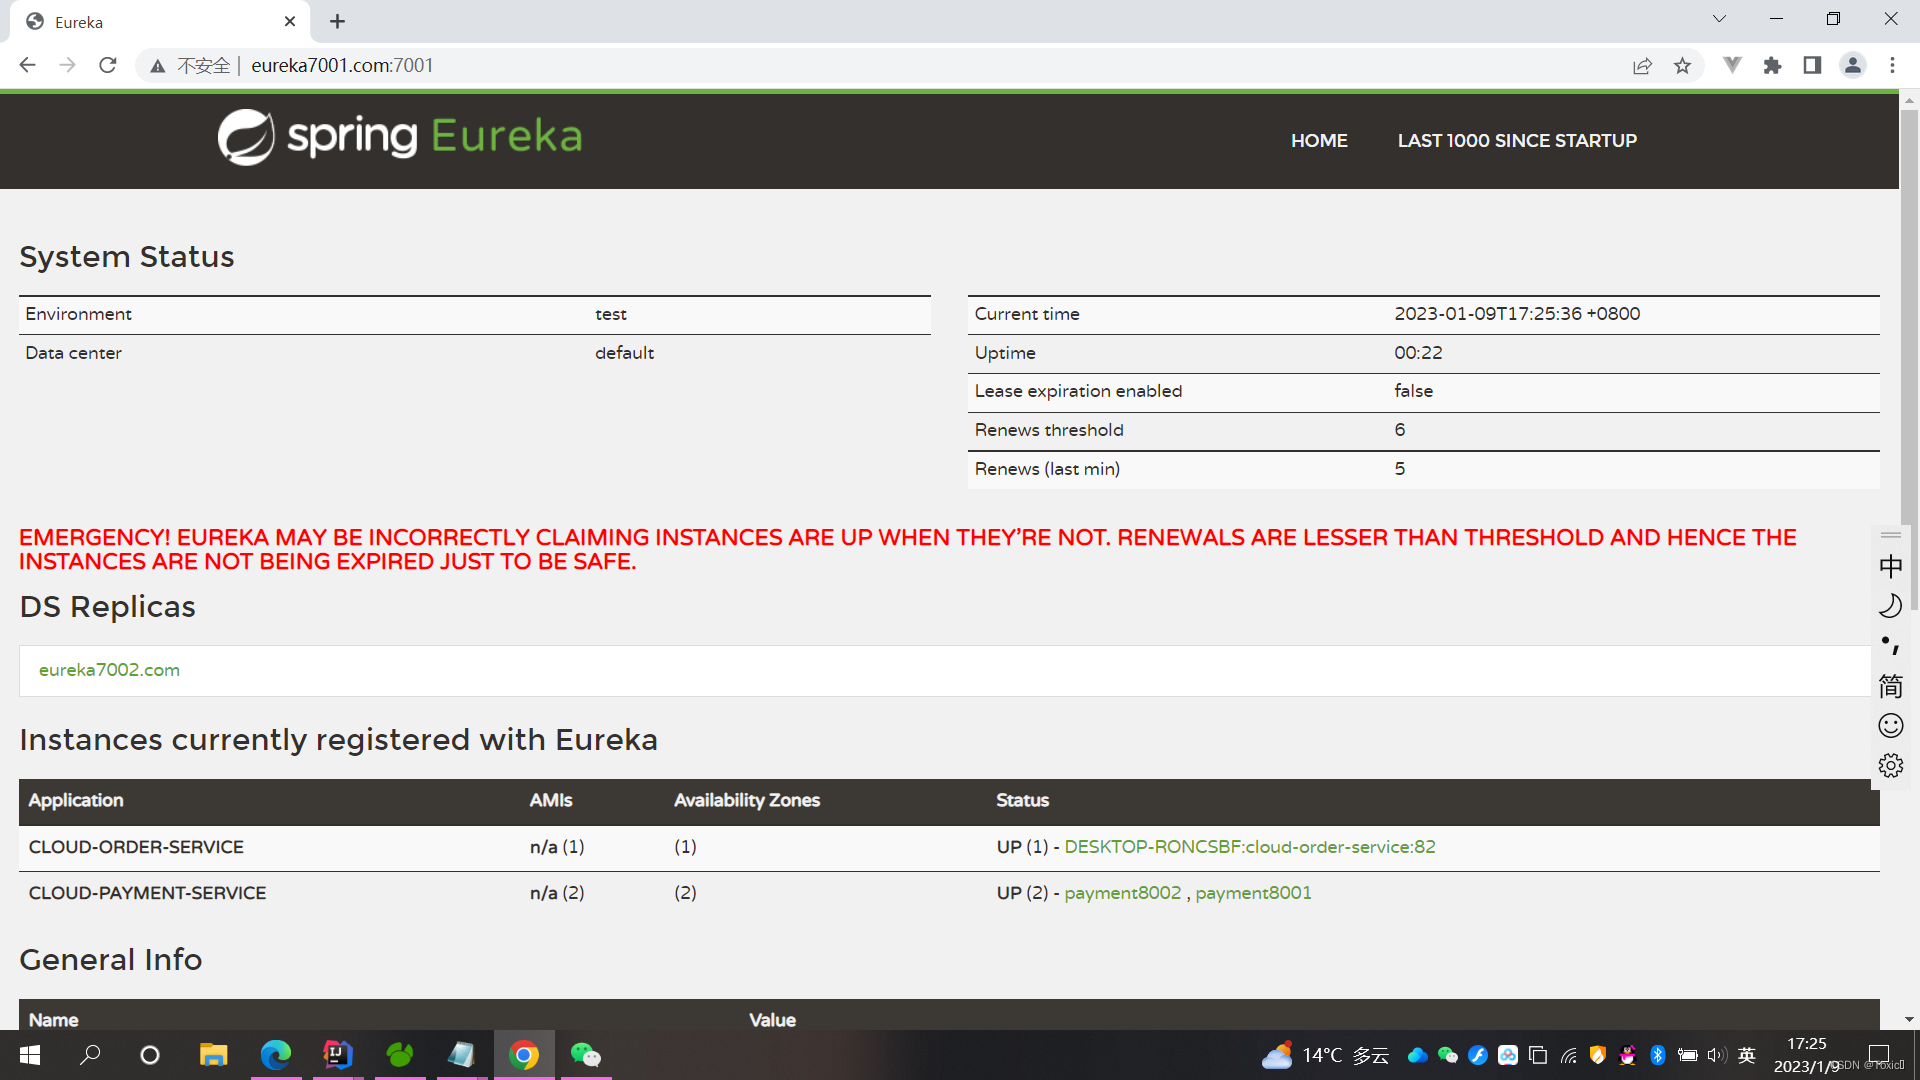Viewport: 1920px width, 1080px height.
Task: Expand the tab search chevron
Action: (x=1719, y=19)
